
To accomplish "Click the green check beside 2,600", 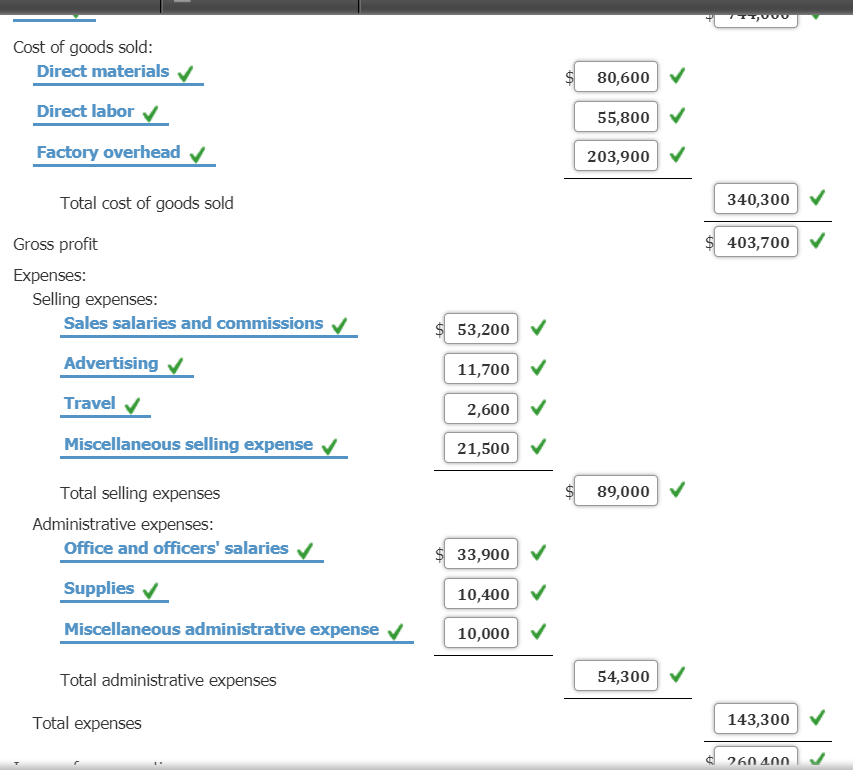I will [x=538, y=407].
